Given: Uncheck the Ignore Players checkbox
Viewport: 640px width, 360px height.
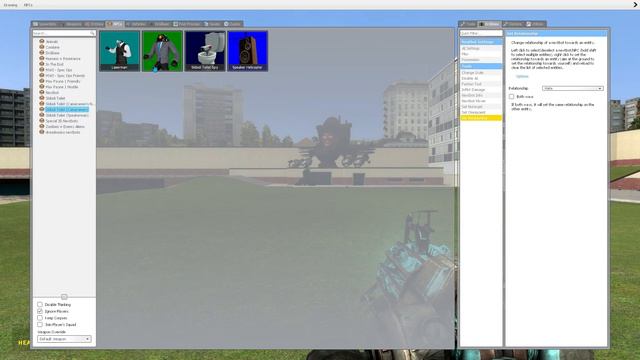Looking at the screenshot, I should coord(40,311).
